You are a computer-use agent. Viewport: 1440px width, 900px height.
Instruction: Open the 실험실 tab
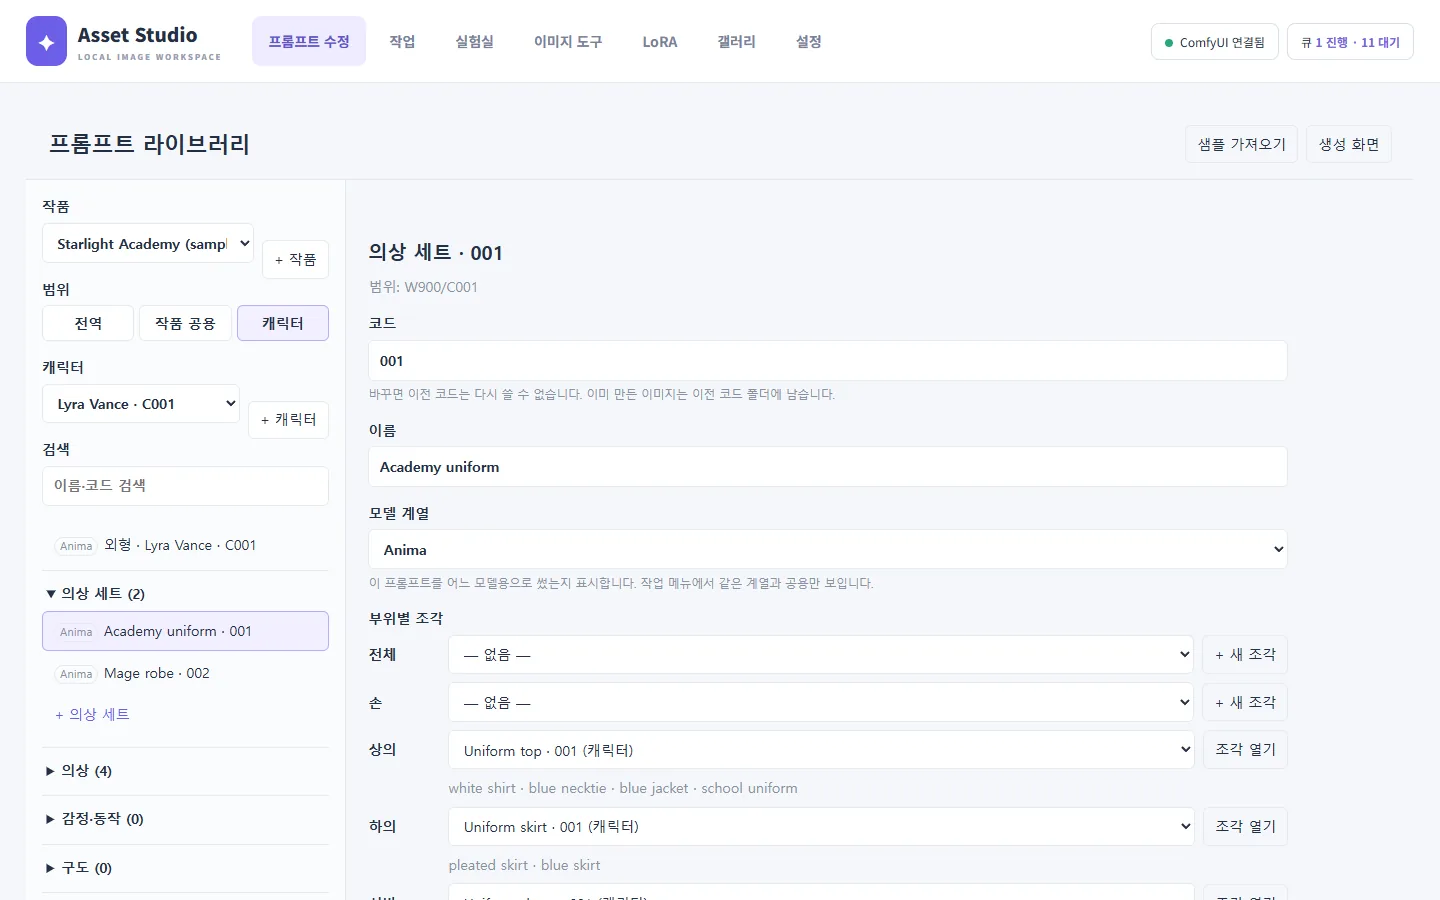click(x=474, y=41)
